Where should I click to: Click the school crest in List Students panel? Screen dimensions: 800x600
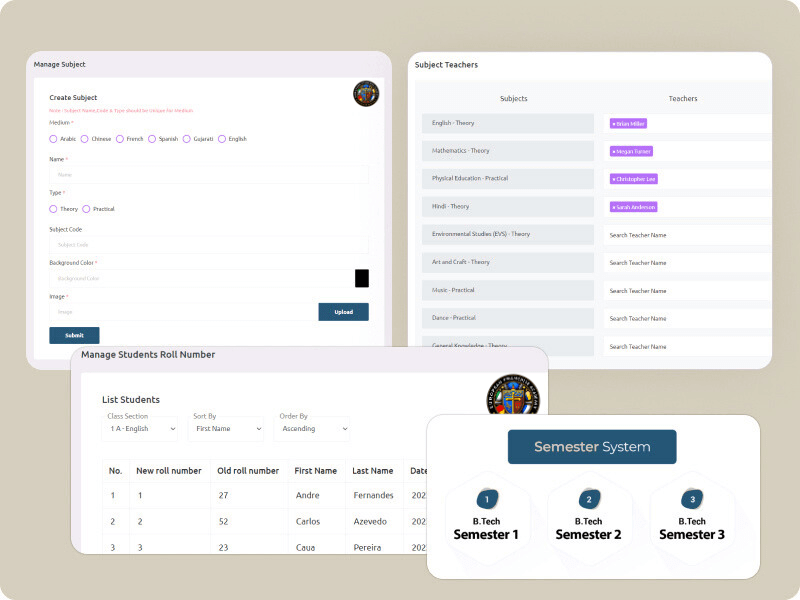[x=512, y=398]
